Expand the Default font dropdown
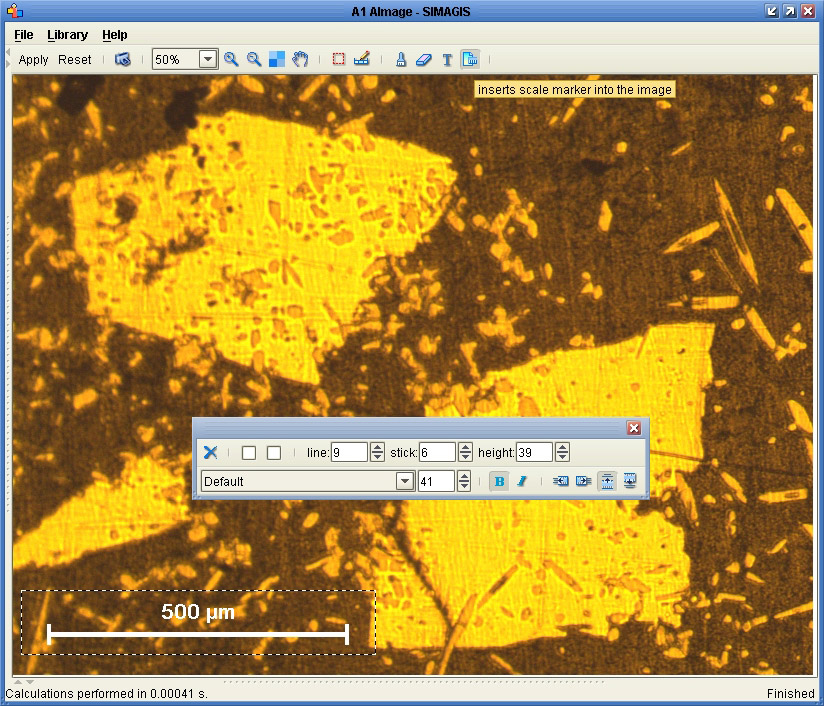Viewport: 824px width, 706px height. pyautogui.click(x=405, y=481)
